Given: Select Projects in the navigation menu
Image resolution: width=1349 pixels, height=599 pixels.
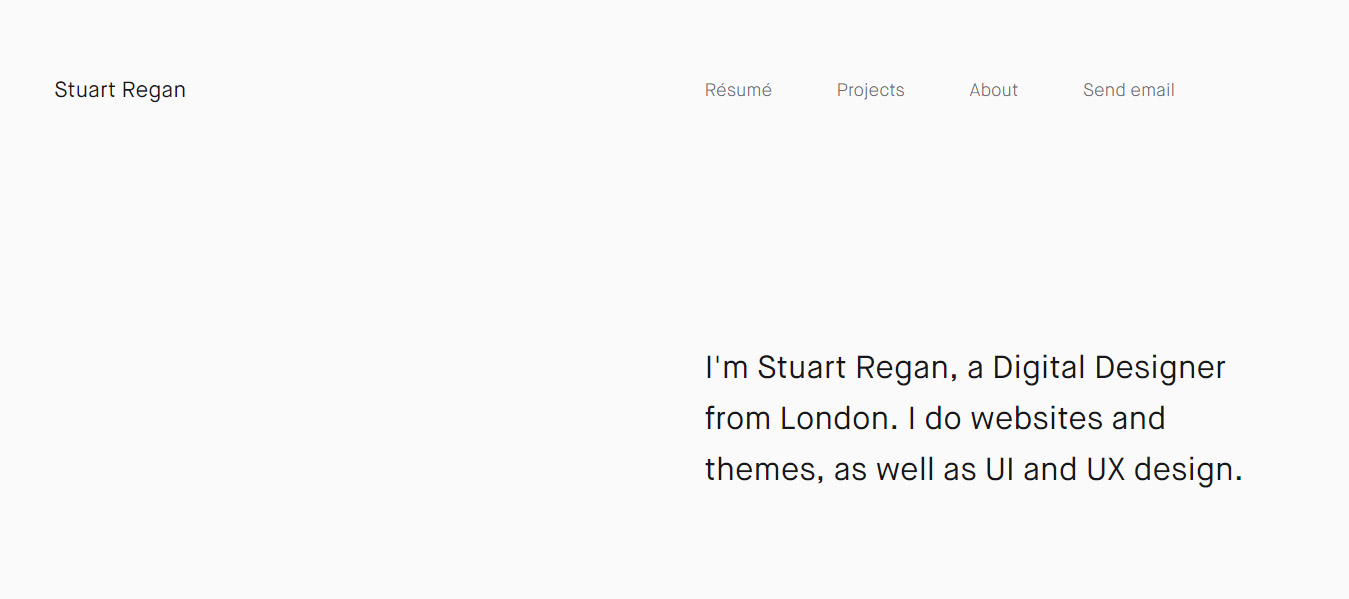Looking at the screenshot, I should click(870, 90).
